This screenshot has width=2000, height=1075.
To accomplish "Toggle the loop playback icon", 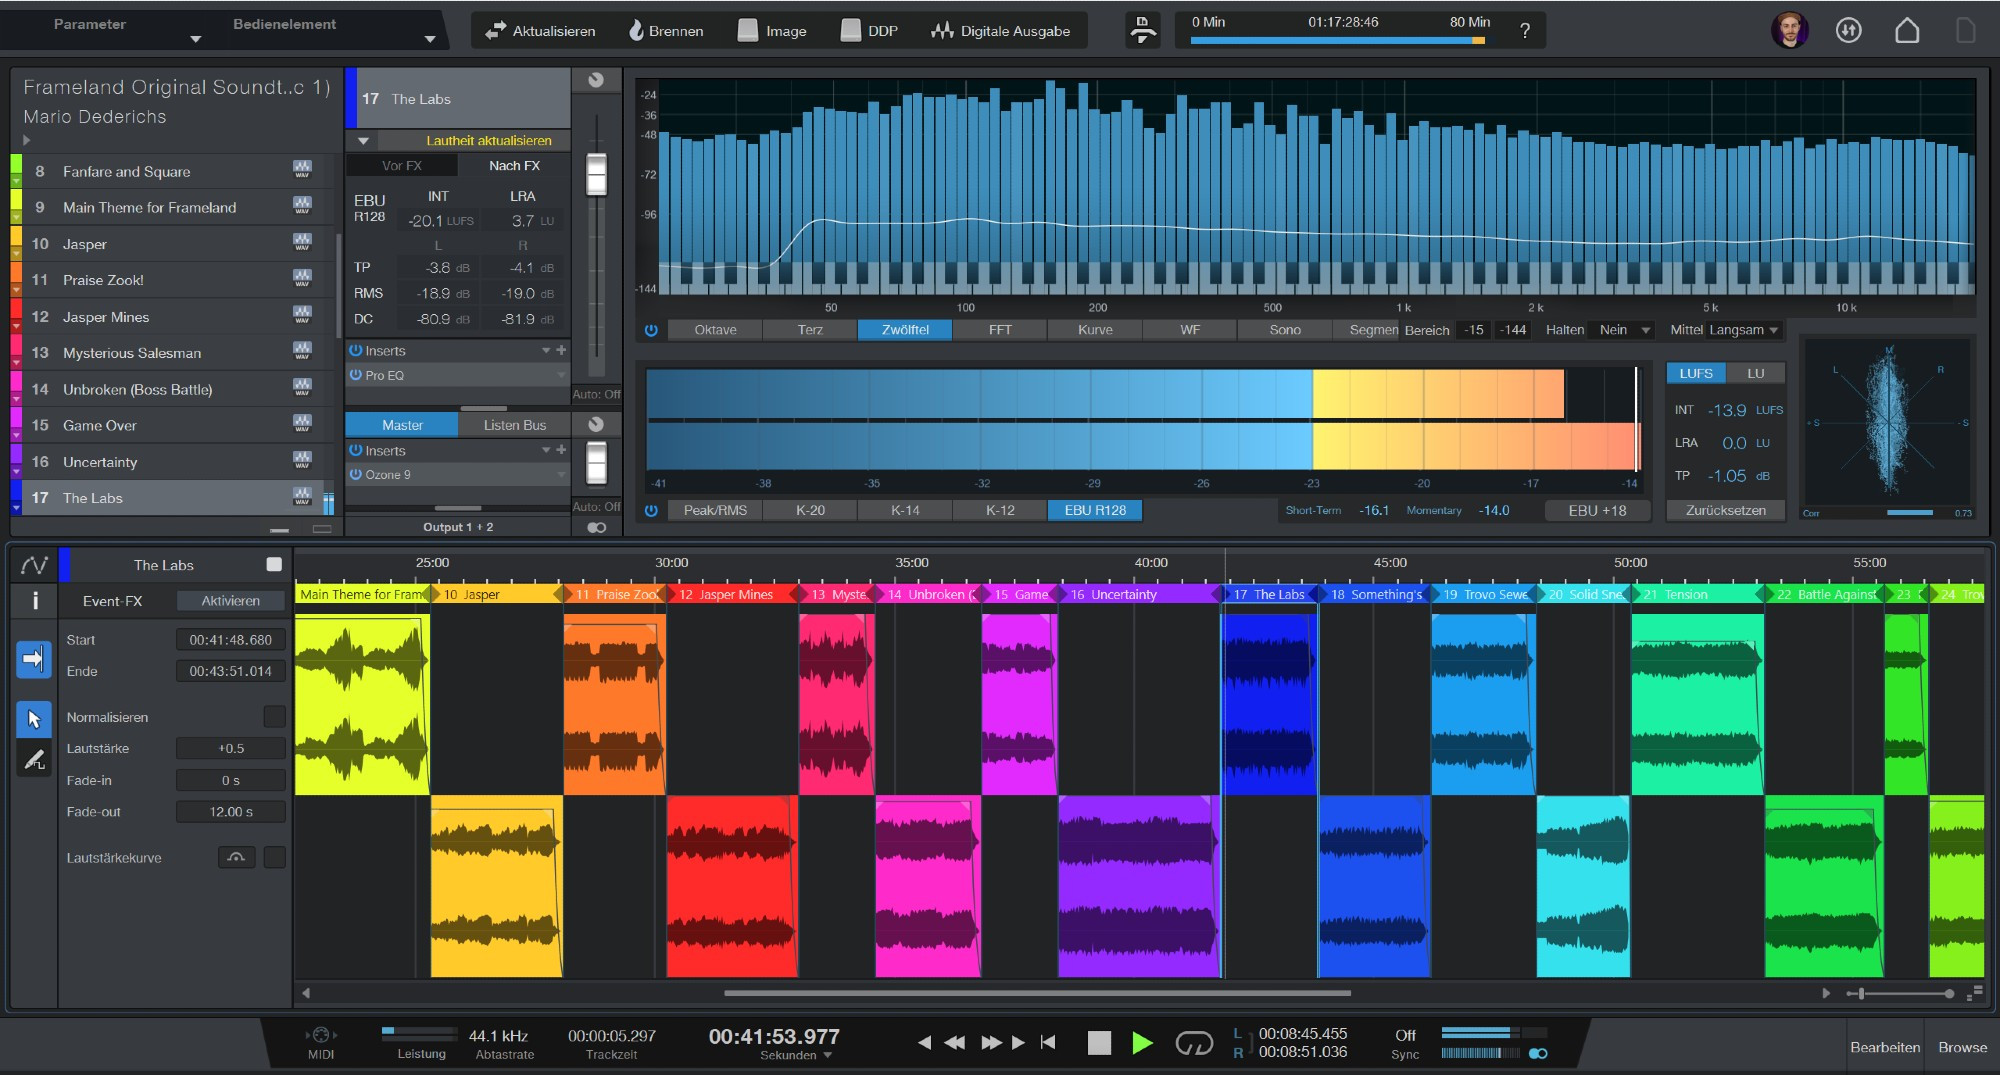I will [x=1194, y=1043].
